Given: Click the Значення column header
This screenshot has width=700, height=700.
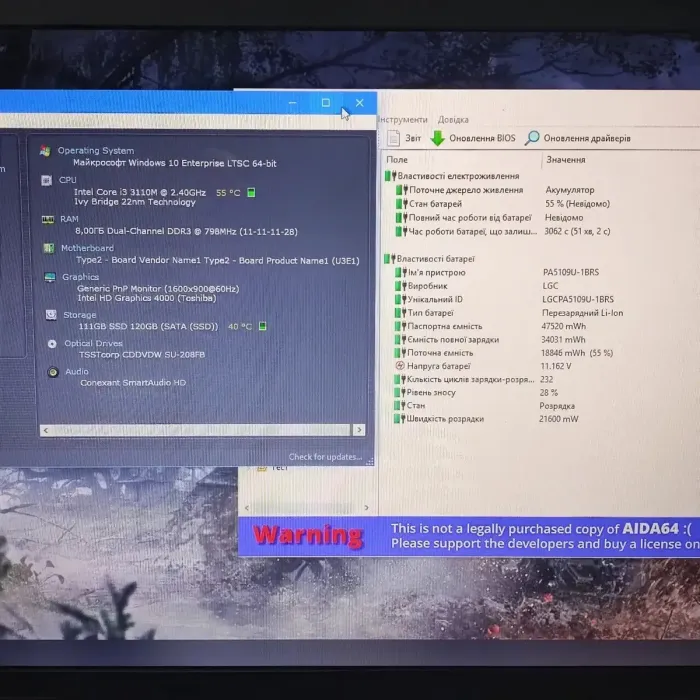Looking at the screenshot, I should [566, 160].
